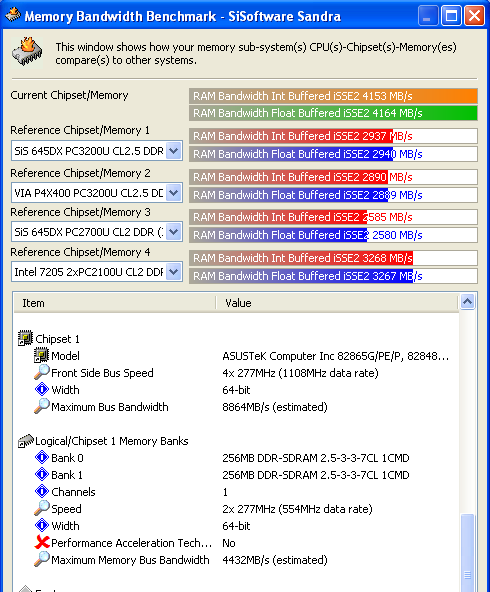
Task: Click the Intel 7205 2xPC2100U combo box
Action: (x=97, y=272)
